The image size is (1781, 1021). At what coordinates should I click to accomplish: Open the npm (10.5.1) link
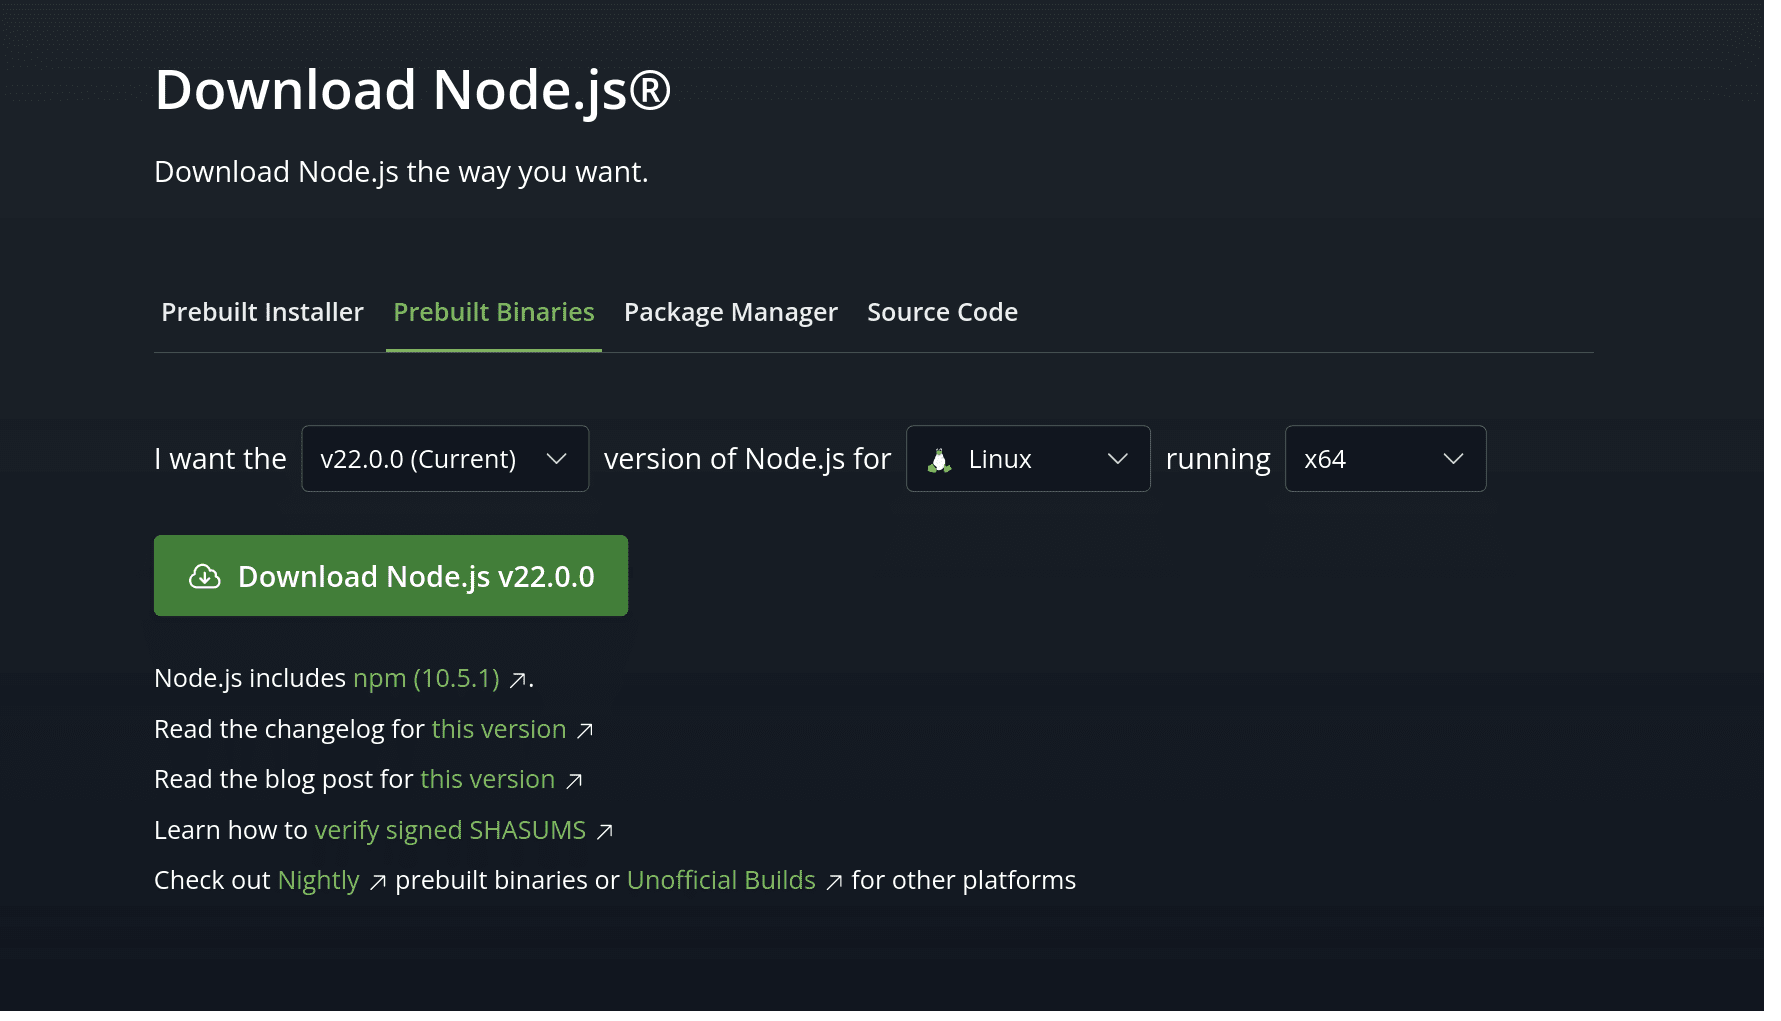tap(426, 678)
